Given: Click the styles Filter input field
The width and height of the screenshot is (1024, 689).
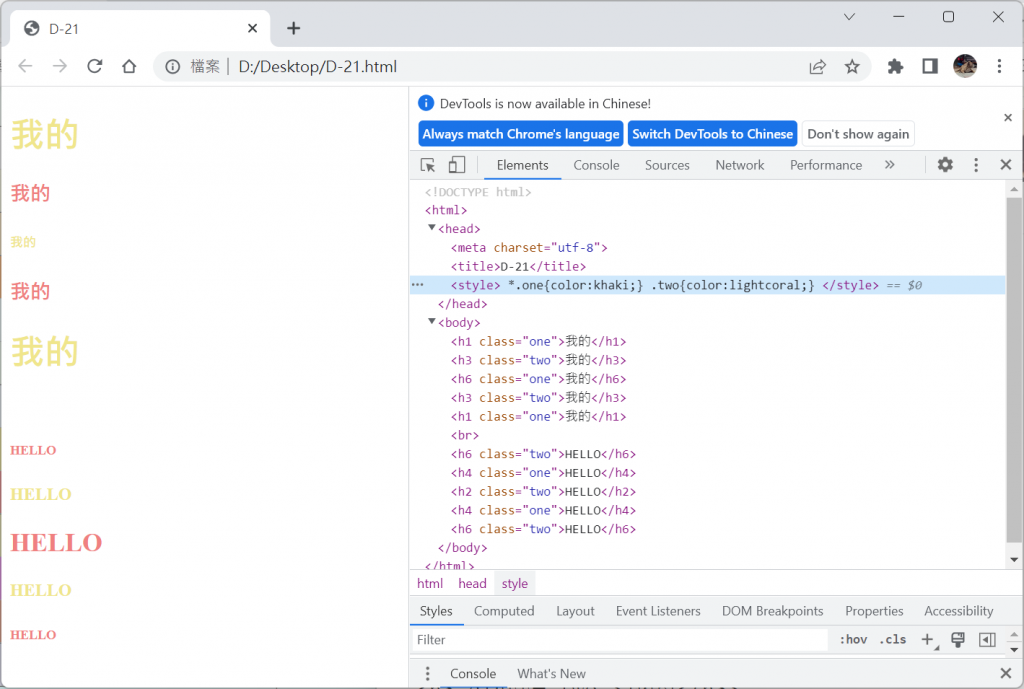Looking at the screenshot, I should tap(619, 640).
